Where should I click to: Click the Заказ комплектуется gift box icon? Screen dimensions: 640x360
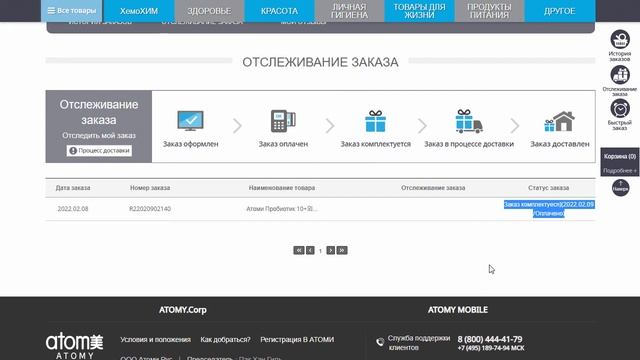coord(376,121)
